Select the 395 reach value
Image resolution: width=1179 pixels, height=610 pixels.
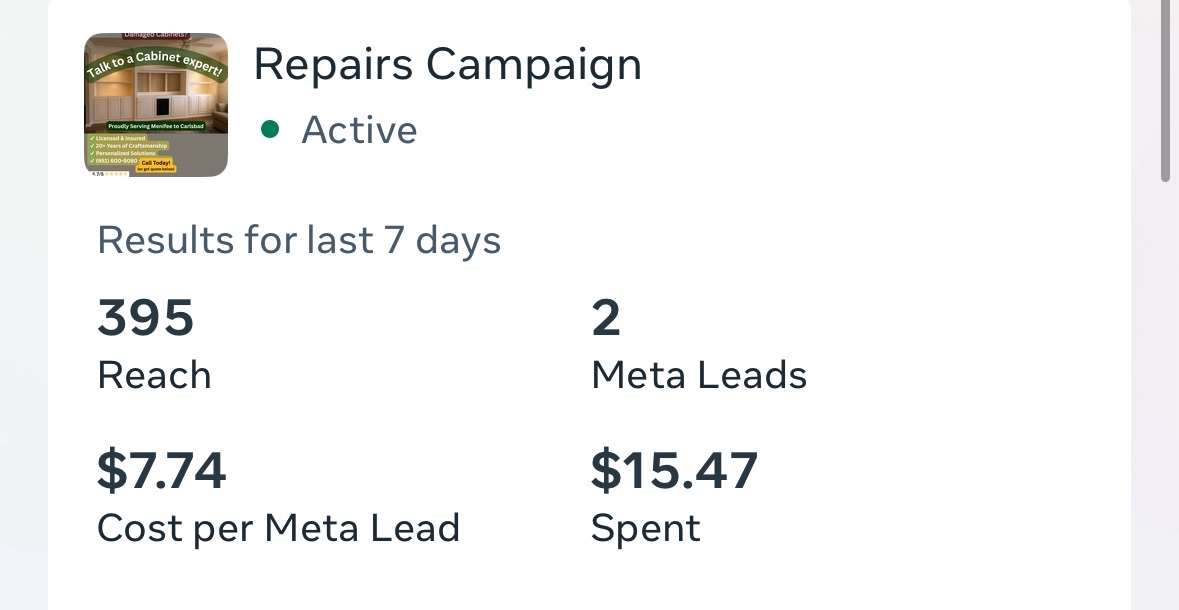click(x=146, y=317)
